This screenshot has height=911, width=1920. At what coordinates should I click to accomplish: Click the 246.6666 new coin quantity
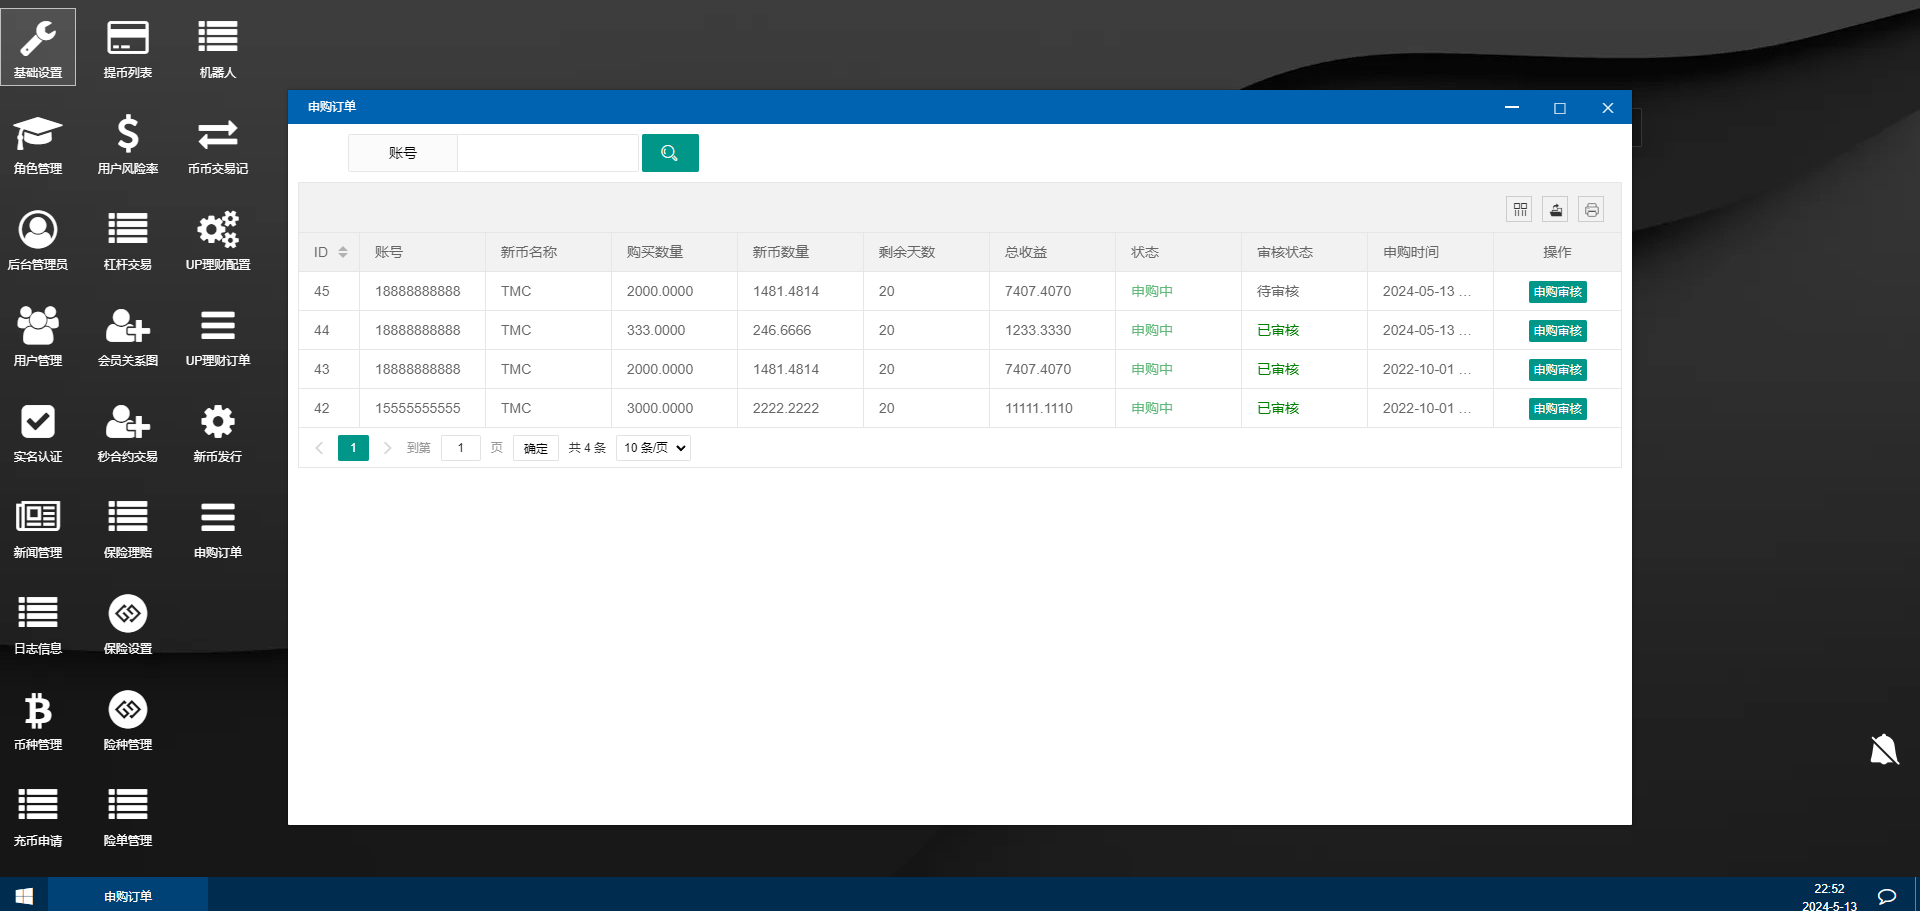(782, 330)
